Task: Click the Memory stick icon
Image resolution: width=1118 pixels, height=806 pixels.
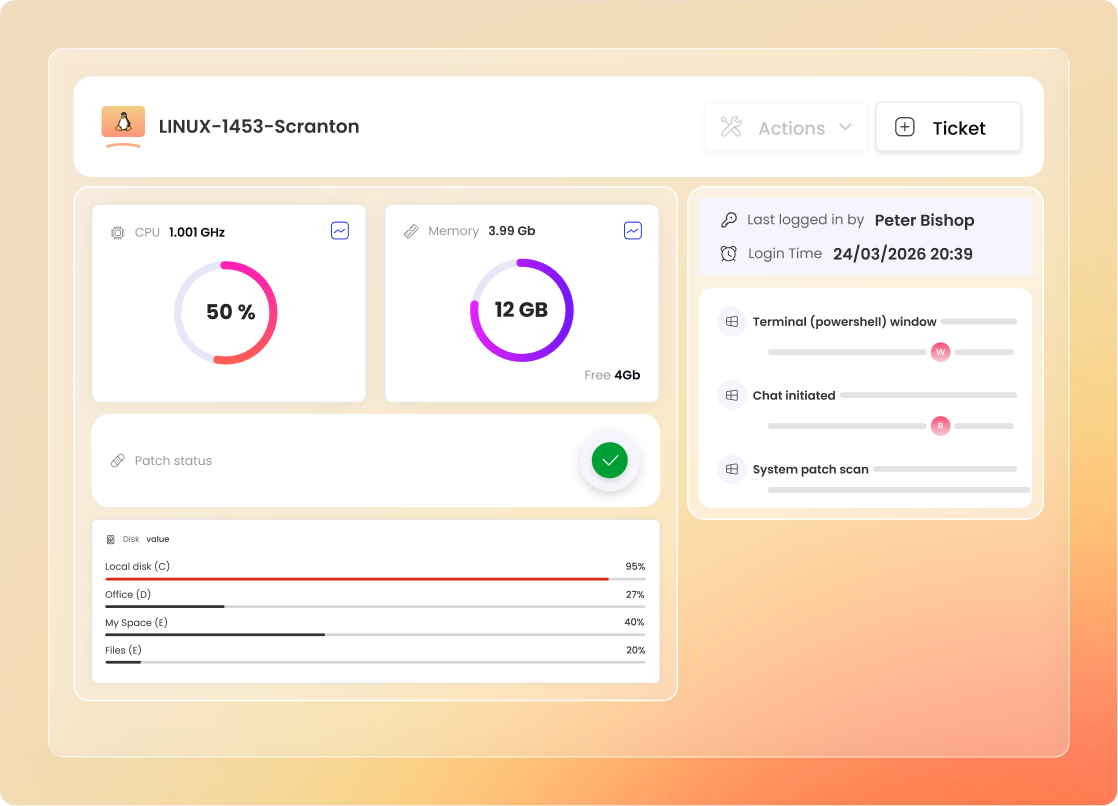Action: [410, 230]
